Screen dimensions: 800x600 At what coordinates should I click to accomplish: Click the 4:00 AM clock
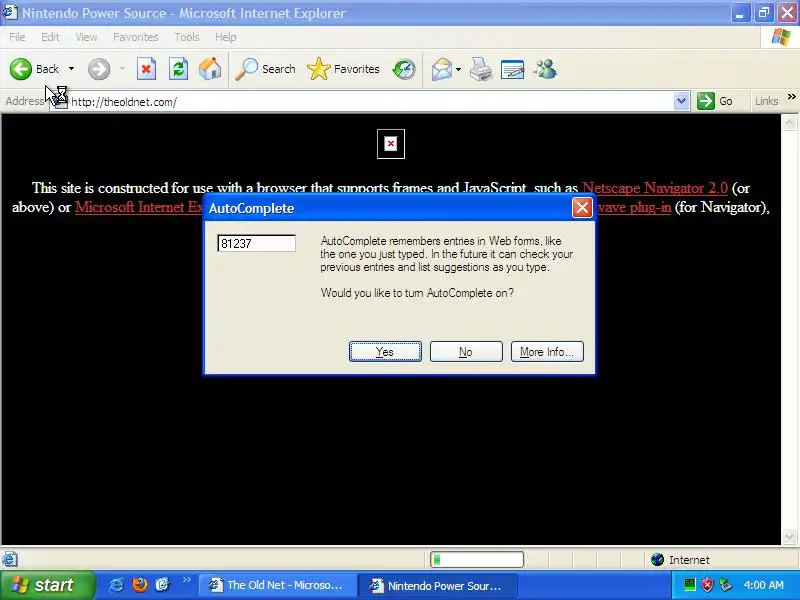coord(763,585)
